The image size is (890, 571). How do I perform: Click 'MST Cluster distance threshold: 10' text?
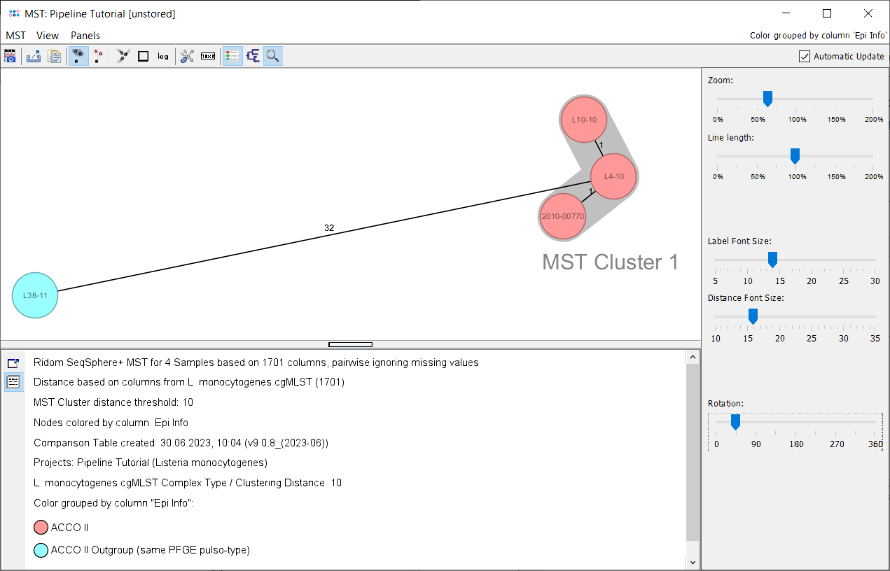114,402
